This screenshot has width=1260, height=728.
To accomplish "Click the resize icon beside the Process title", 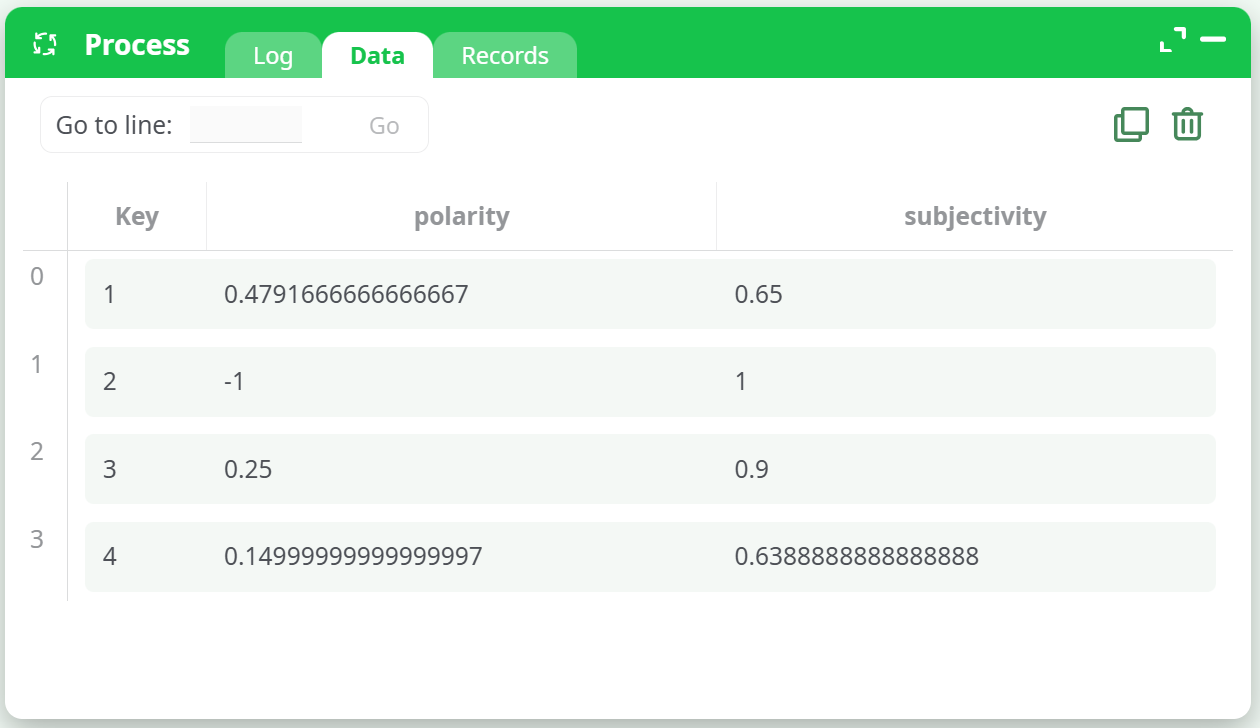I will click(x=43, y=44).
